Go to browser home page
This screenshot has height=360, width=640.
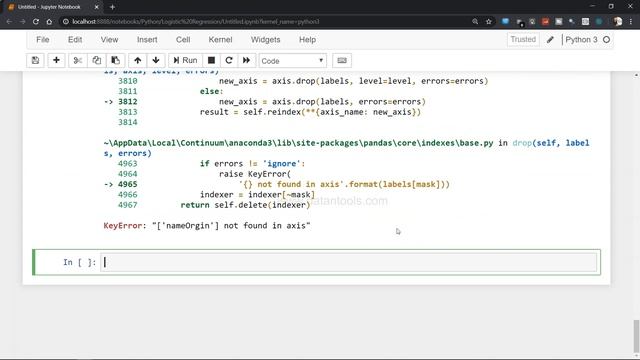49,22
